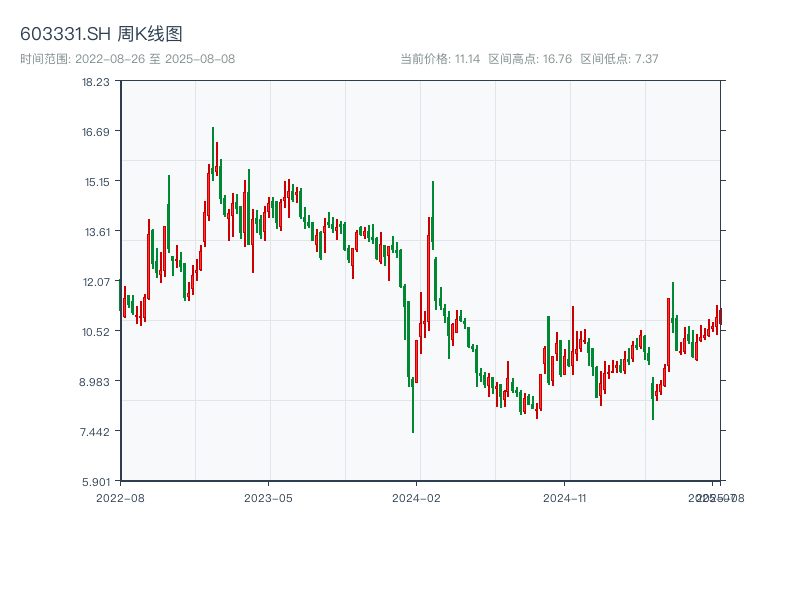Select the 15.15 y-axis tick label
The width and height of the screenshot is (800, 600).
(x=96, y=182)
